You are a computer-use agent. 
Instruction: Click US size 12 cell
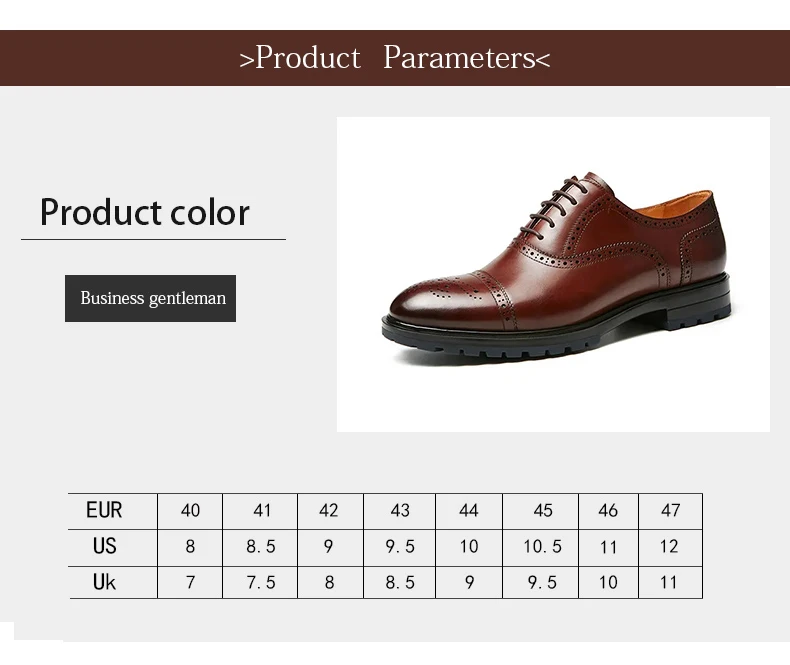671,547
